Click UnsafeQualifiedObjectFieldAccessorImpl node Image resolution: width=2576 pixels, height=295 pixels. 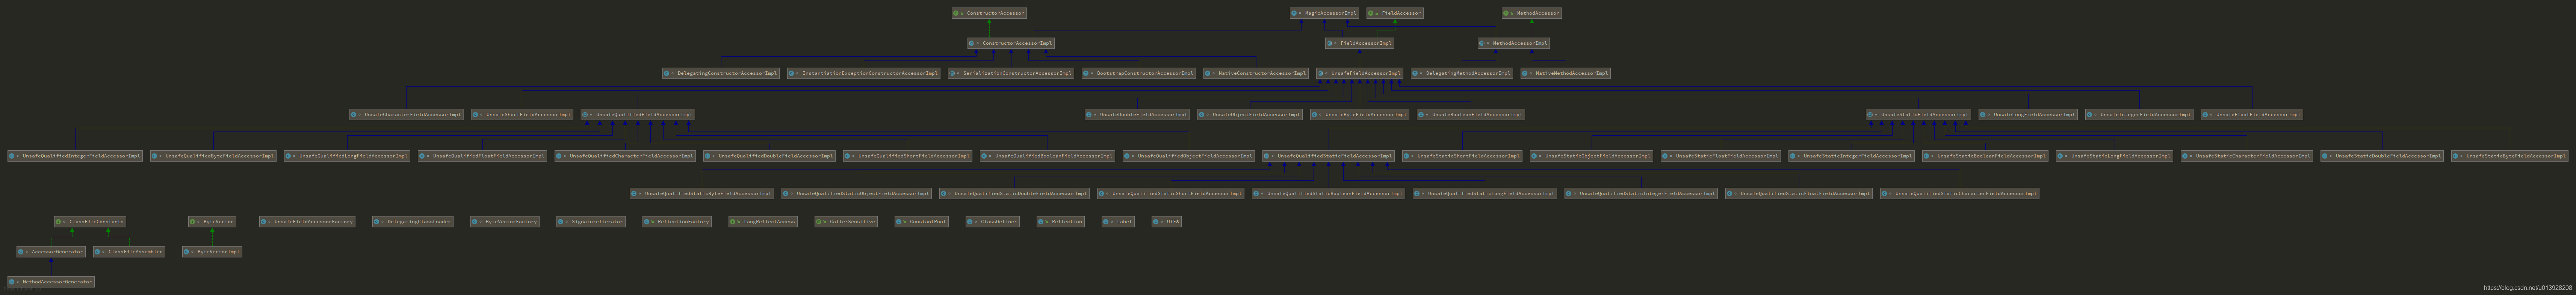pos(1188,156)
